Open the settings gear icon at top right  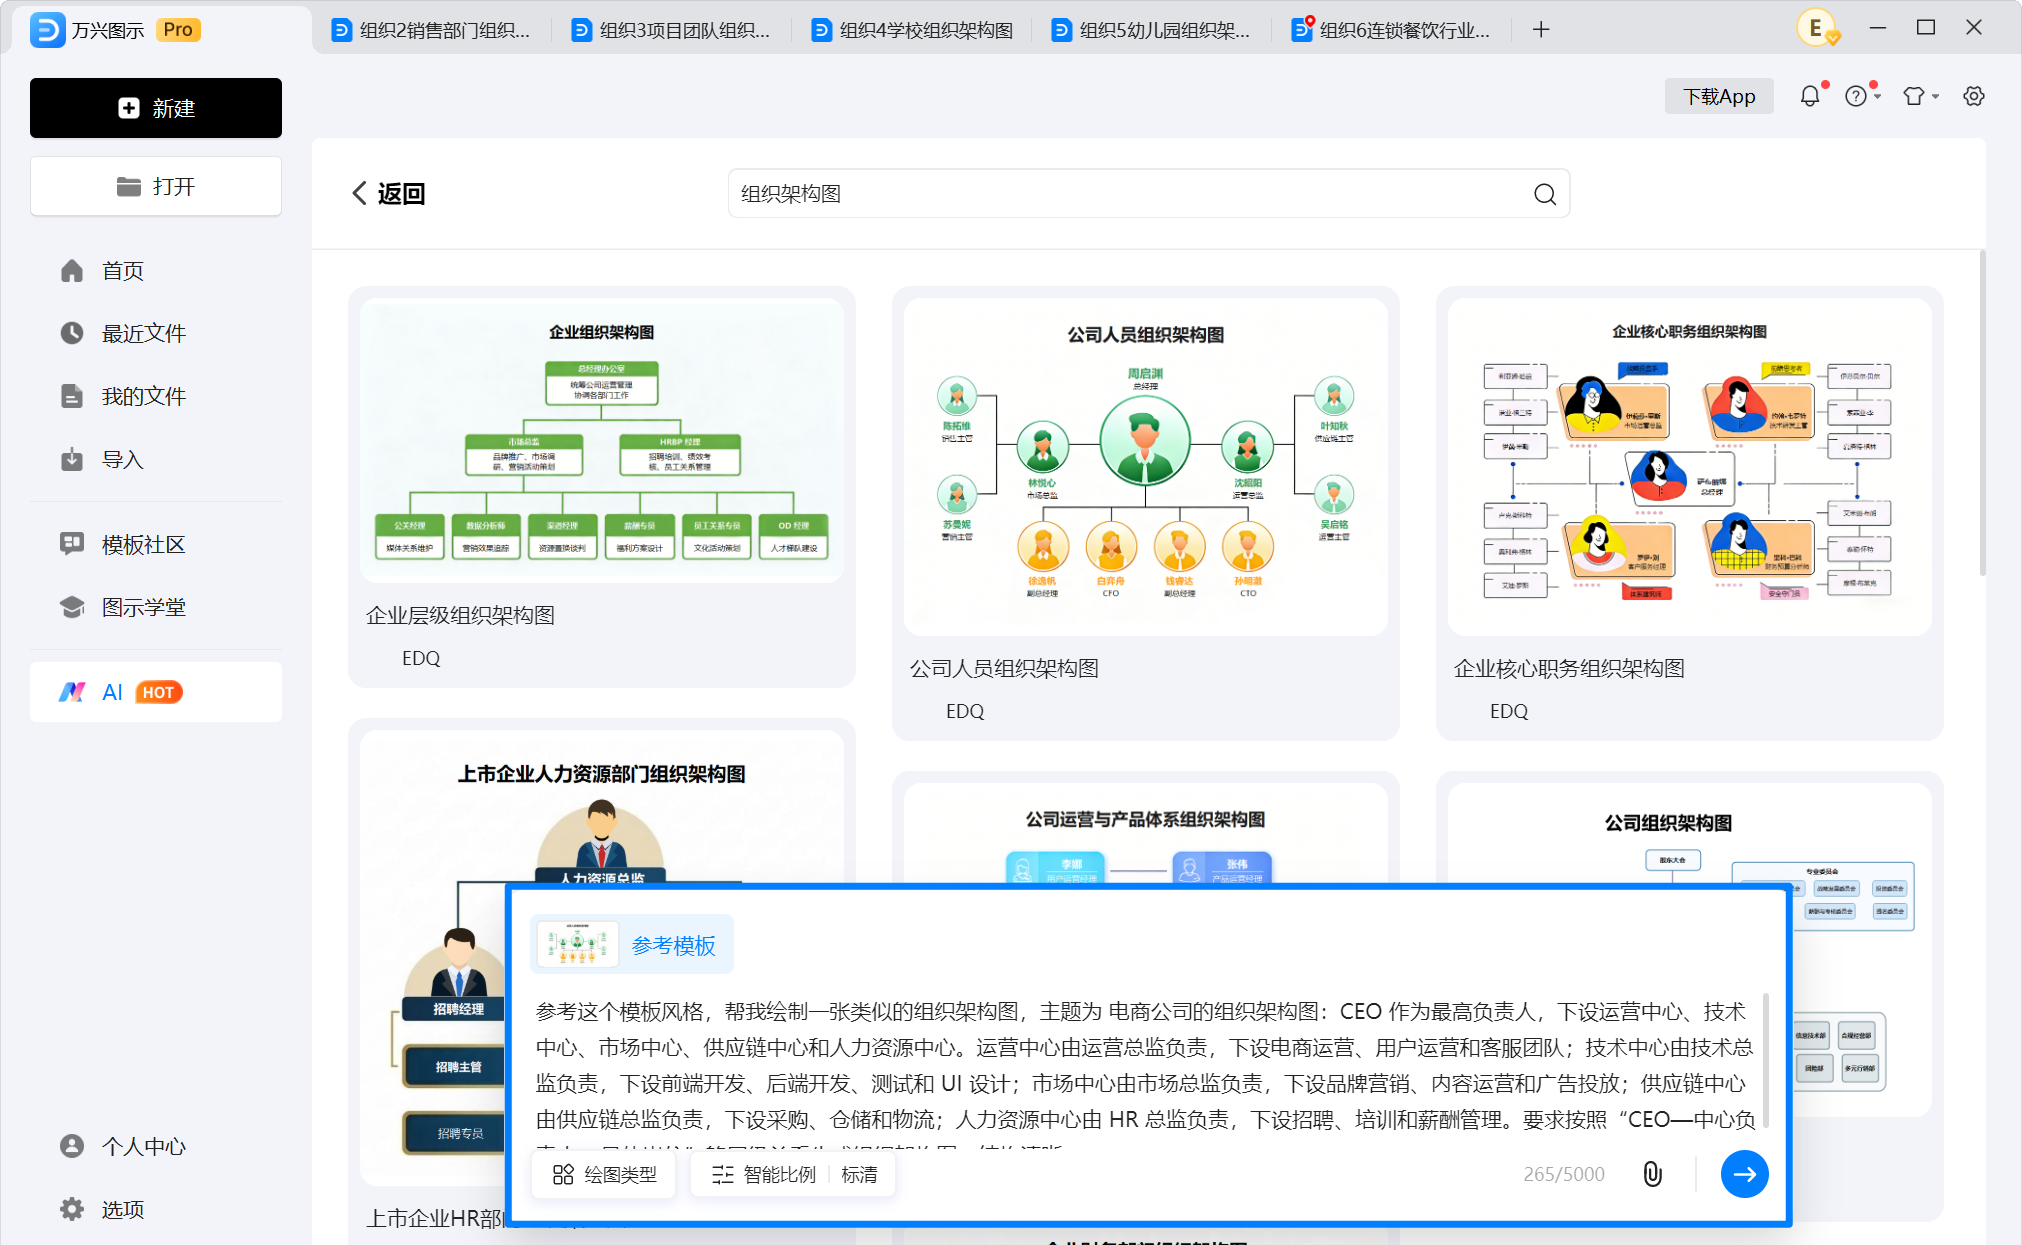(x=1974, y=96)
